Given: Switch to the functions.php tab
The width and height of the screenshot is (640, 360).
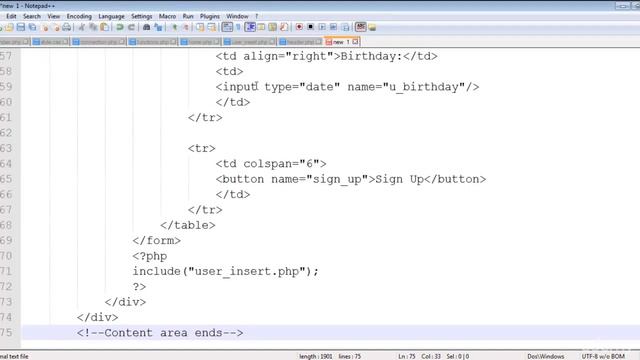Looking at the screenshot, I should click(152, 42).
